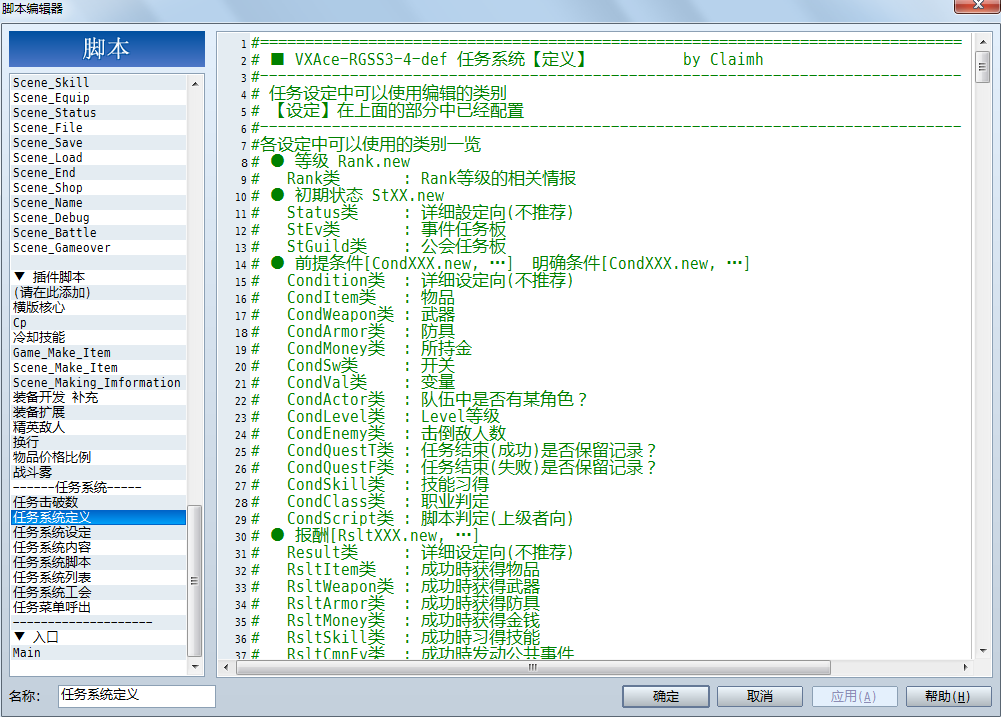Select Scene_File script
Screen dimensions: 1001x717
point(99,128)
